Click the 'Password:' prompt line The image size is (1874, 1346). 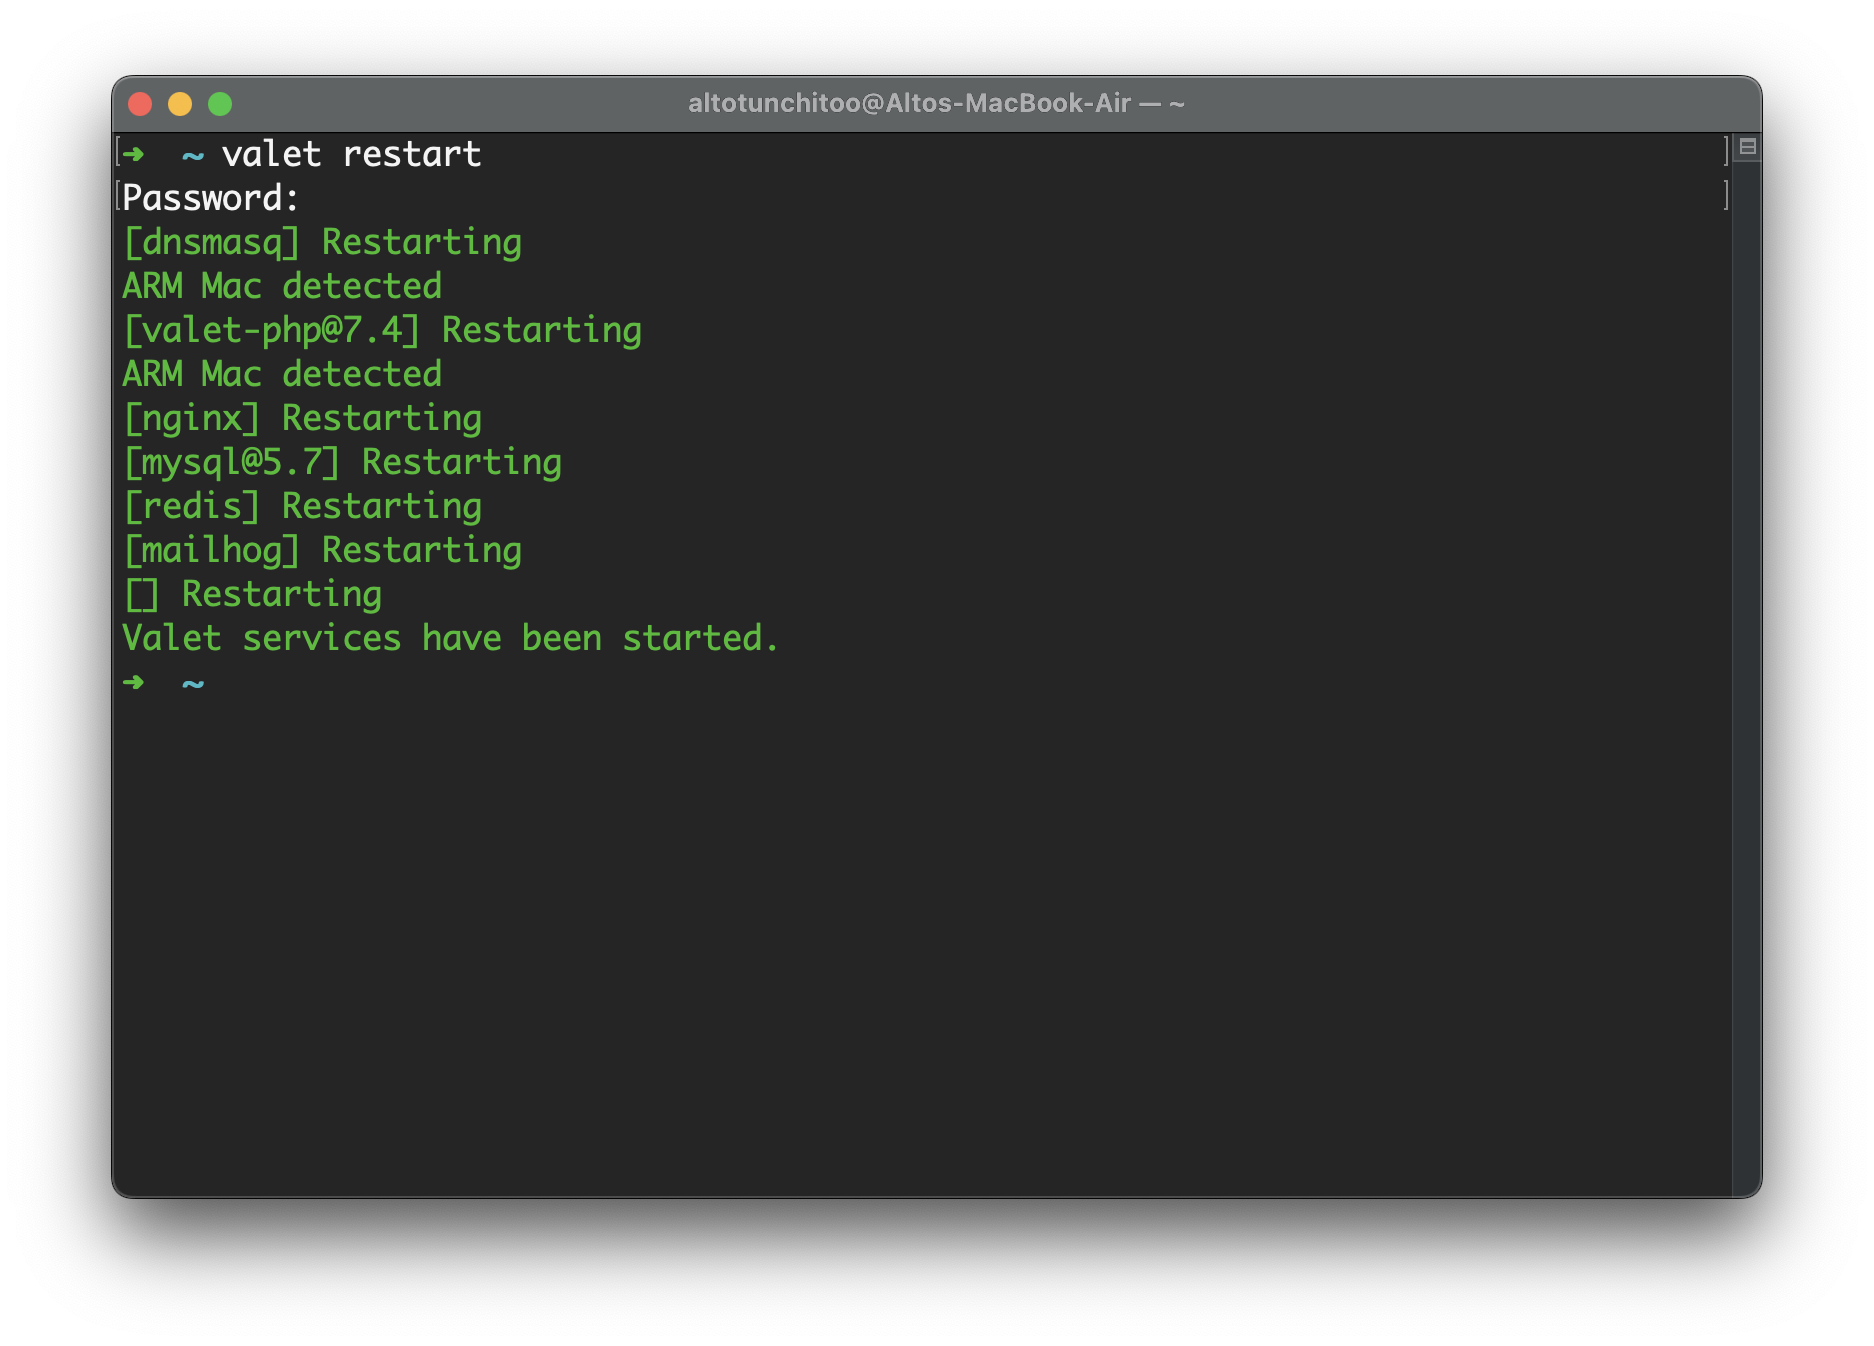211,198
